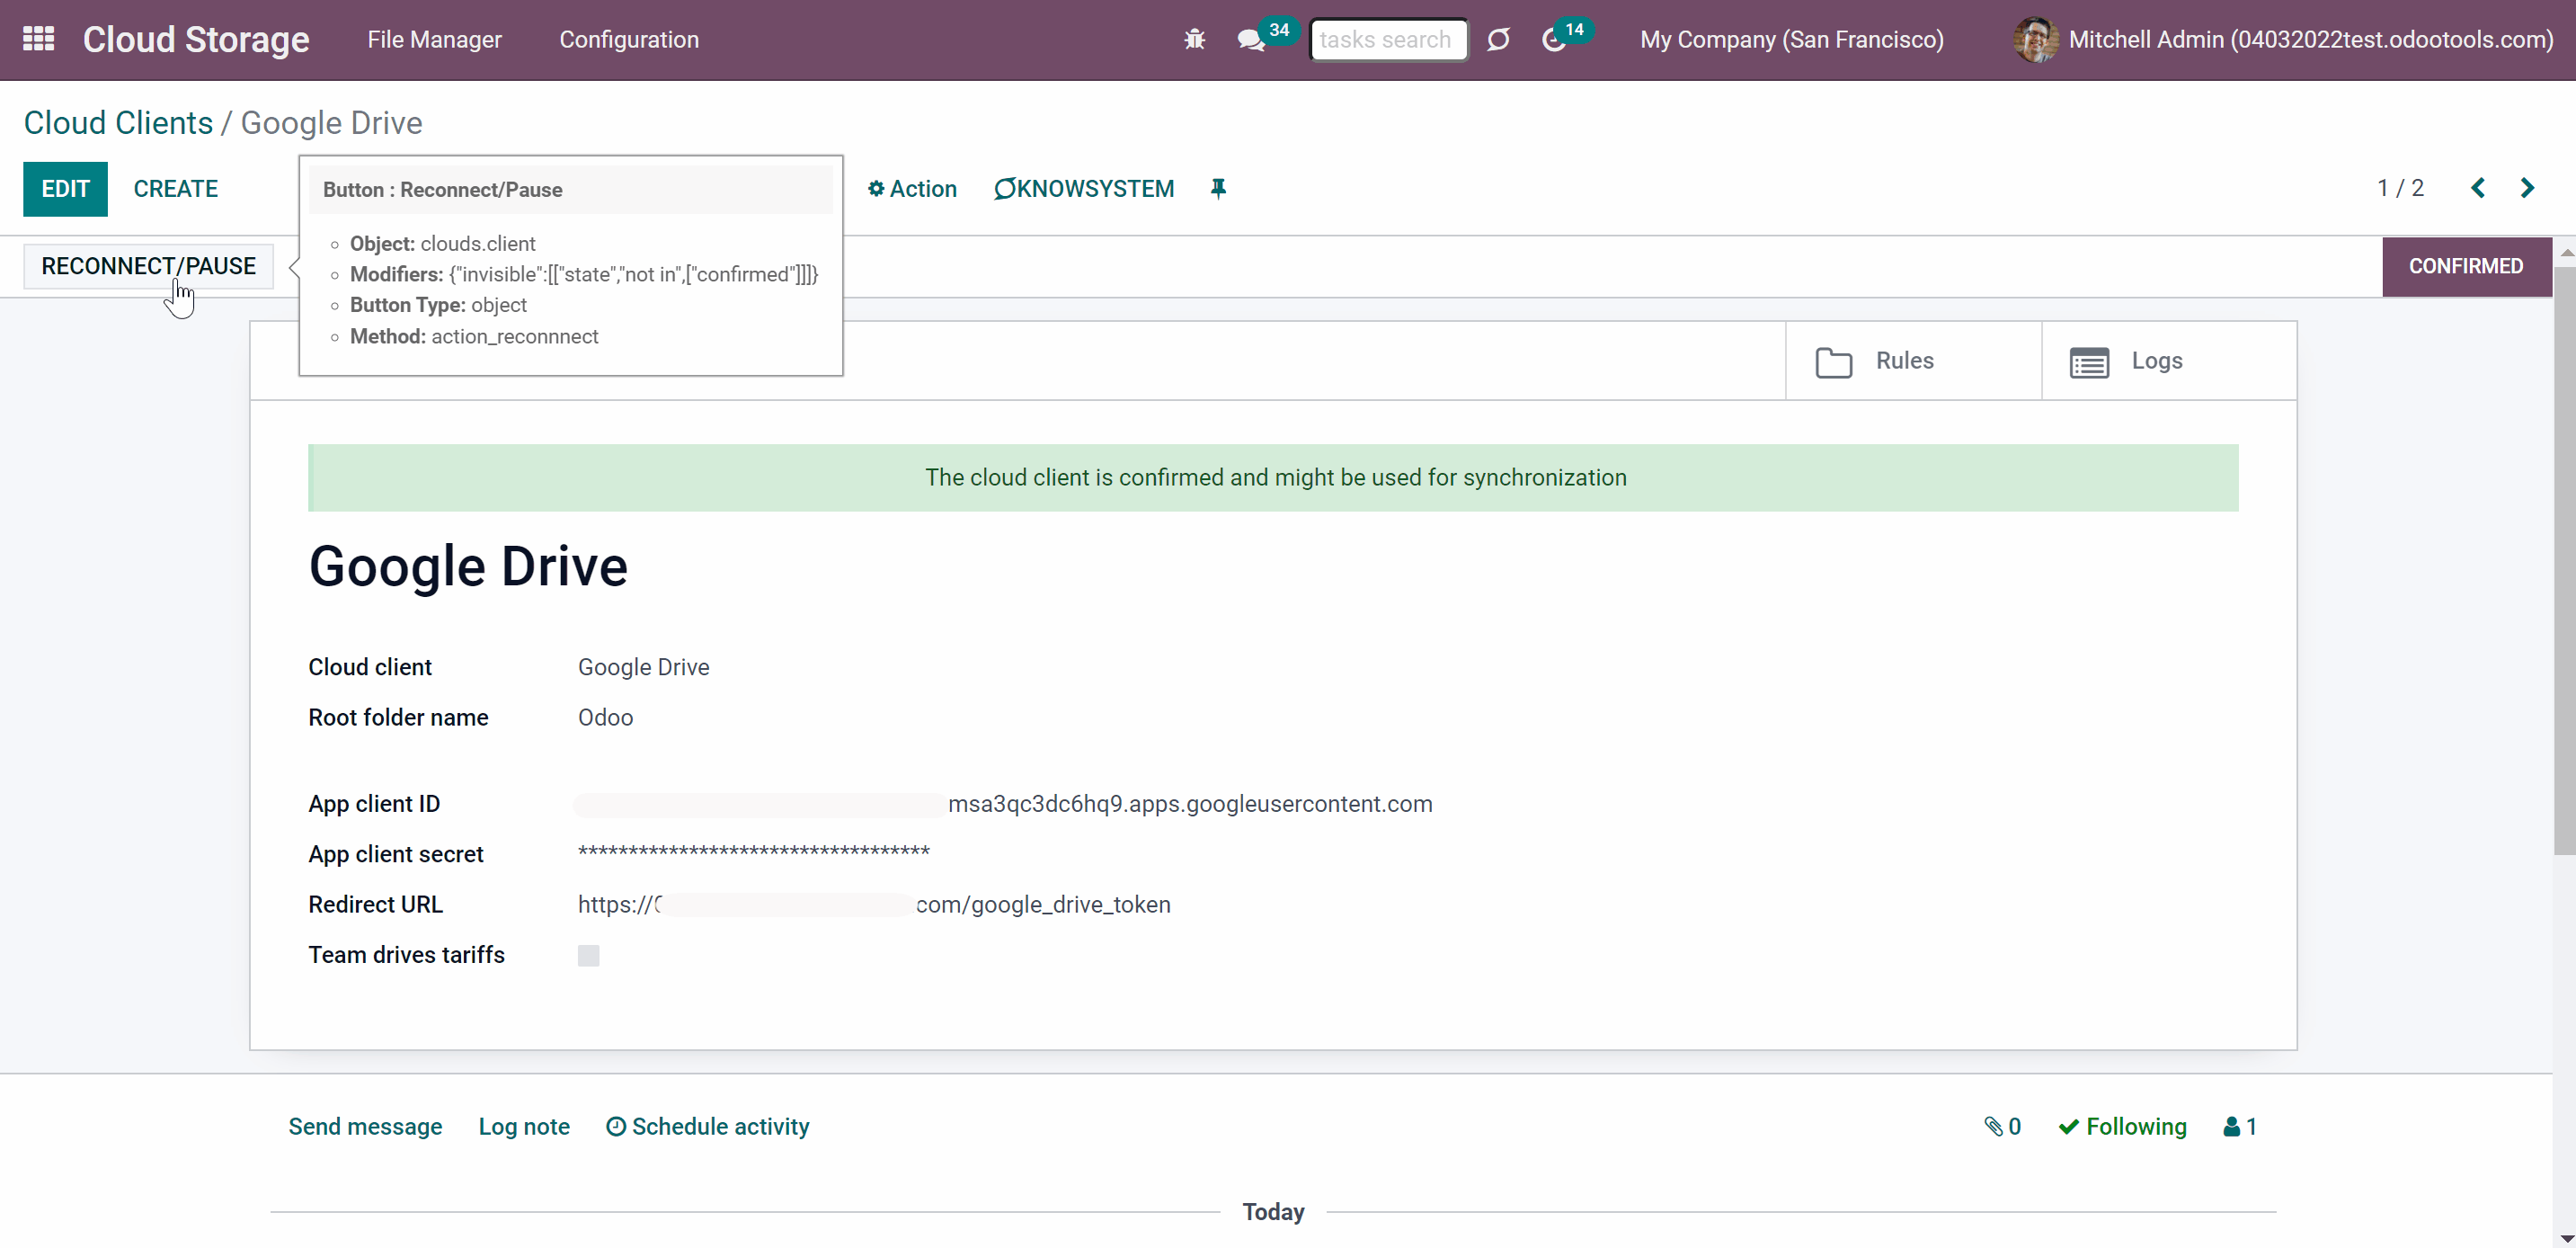Click the masked App client secret value
The image size is (2576, 1248).
[x=754, y=852]
